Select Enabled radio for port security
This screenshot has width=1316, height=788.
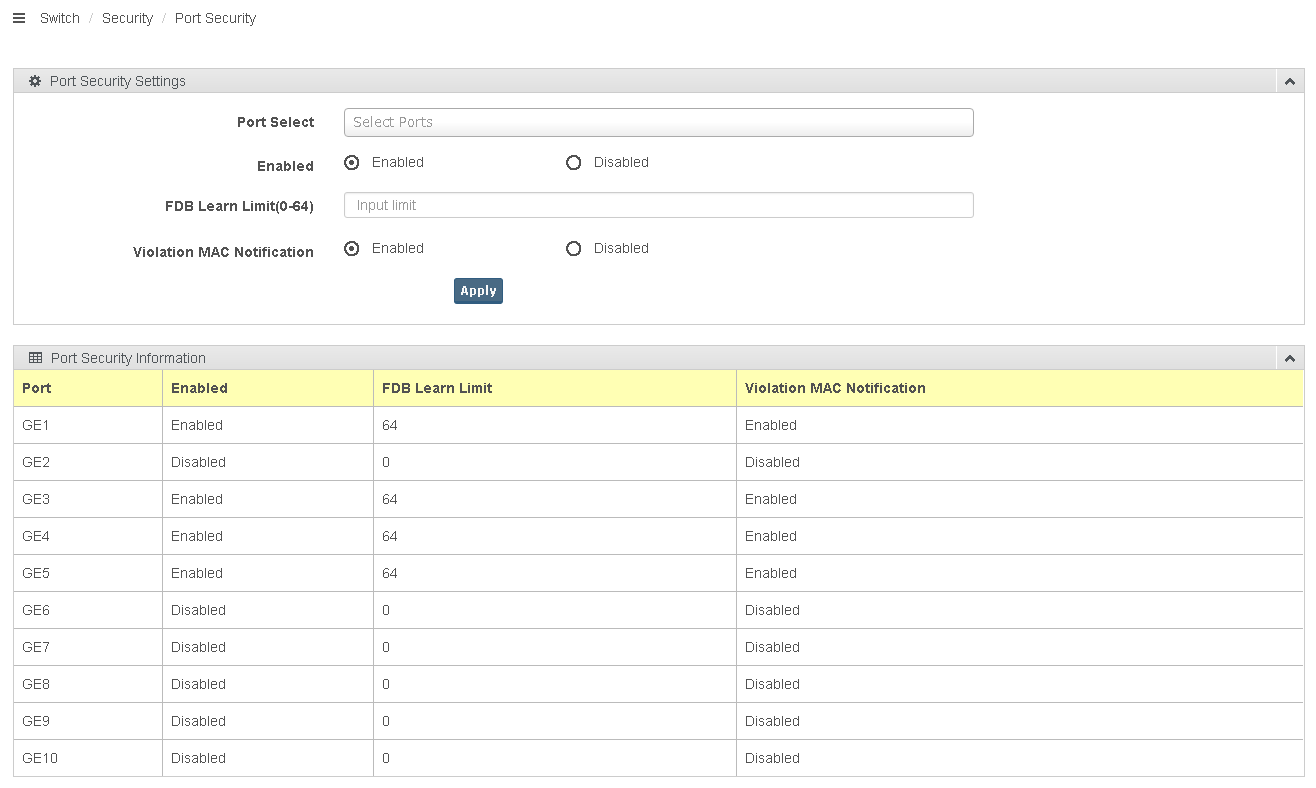(352, 163)
